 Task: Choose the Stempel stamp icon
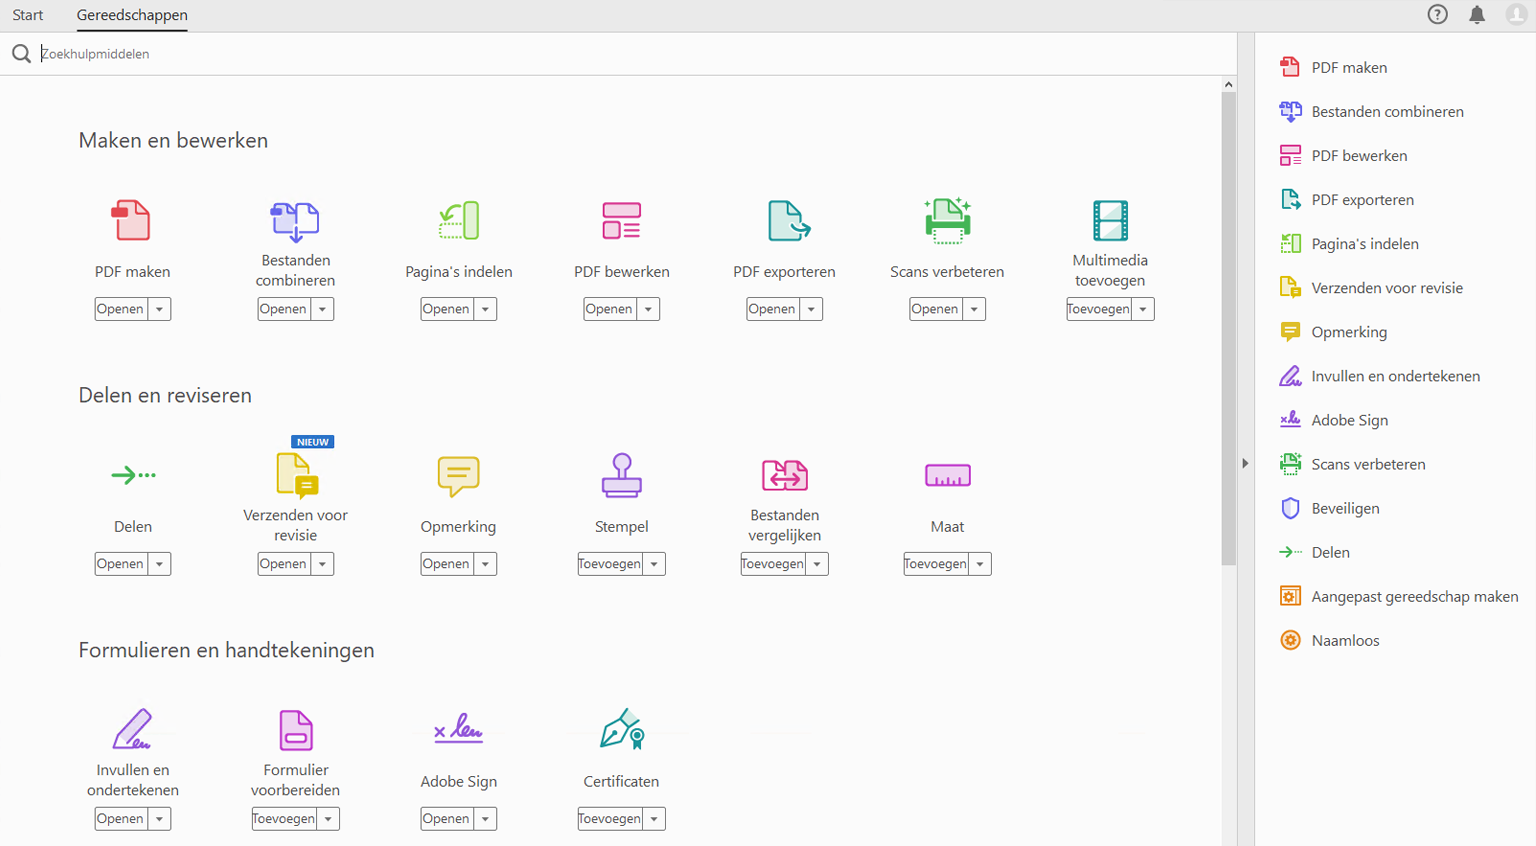point(622,475)
